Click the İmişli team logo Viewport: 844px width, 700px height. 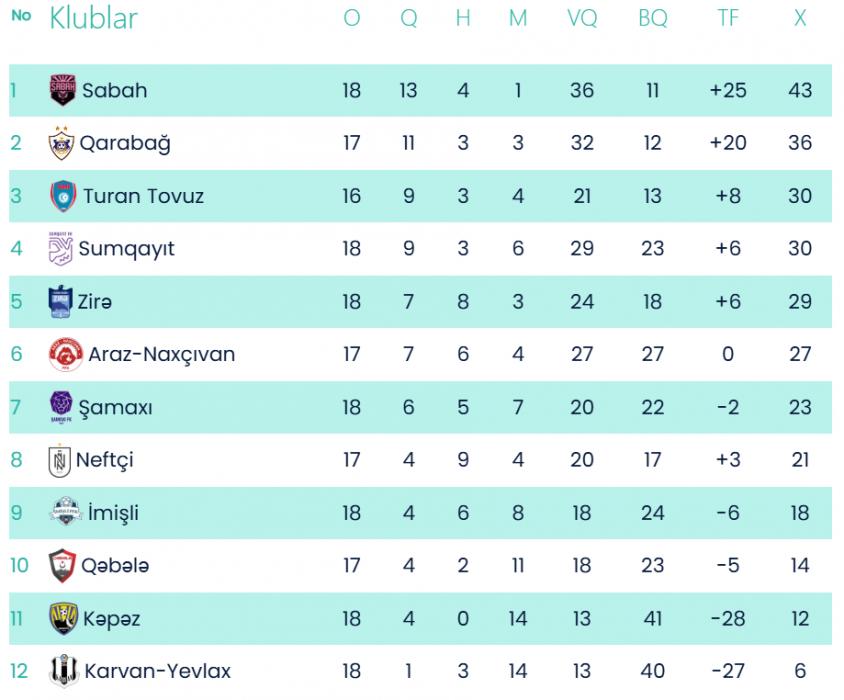(64, 513)
